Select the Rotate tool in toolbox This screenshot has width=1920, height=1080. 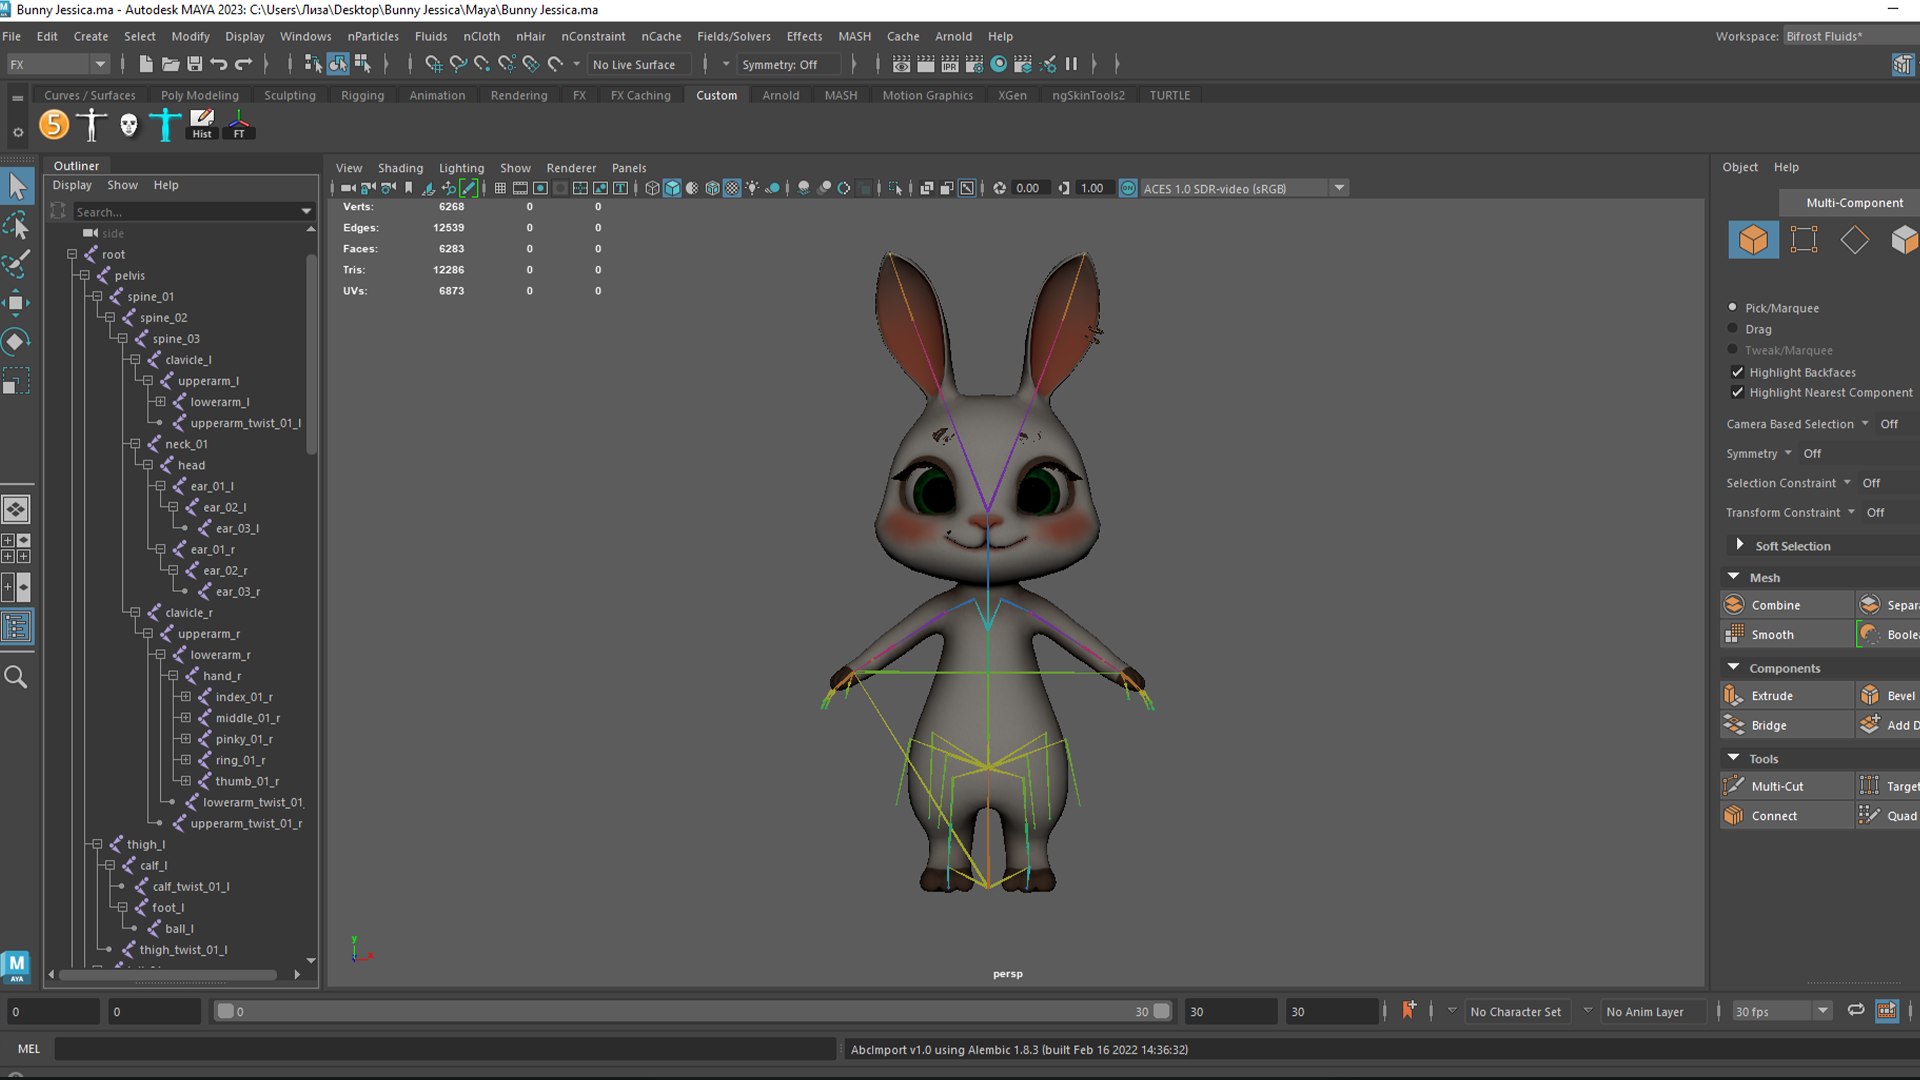pyautogui.click(x=17, y=342)
